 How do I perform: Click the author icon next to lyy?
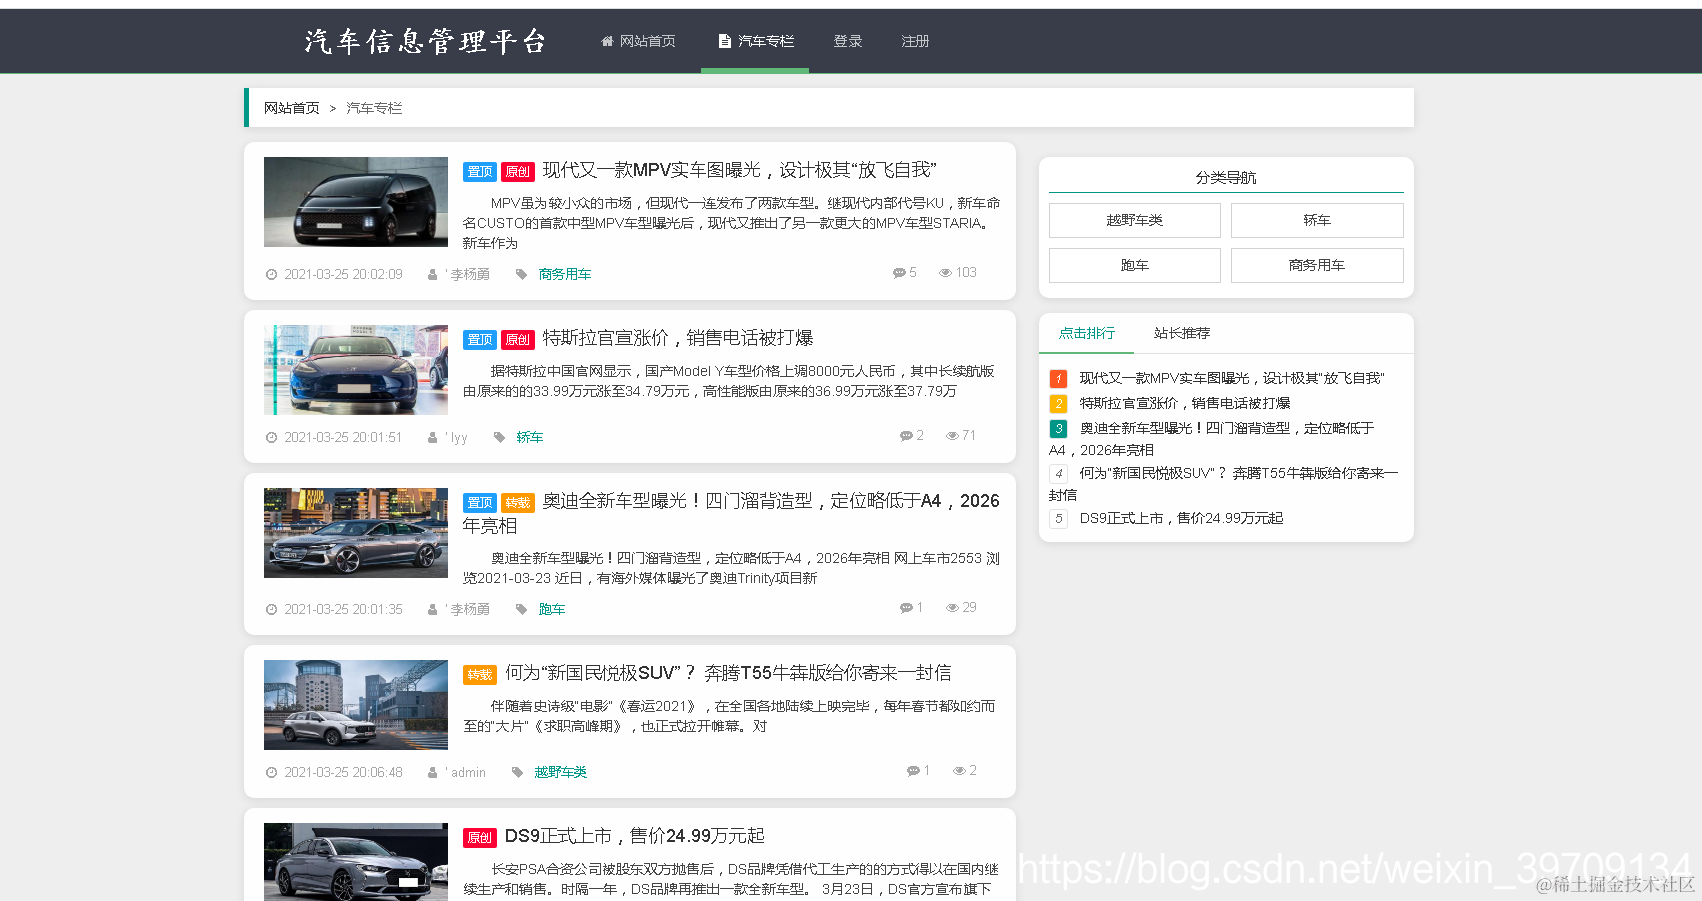432,437
